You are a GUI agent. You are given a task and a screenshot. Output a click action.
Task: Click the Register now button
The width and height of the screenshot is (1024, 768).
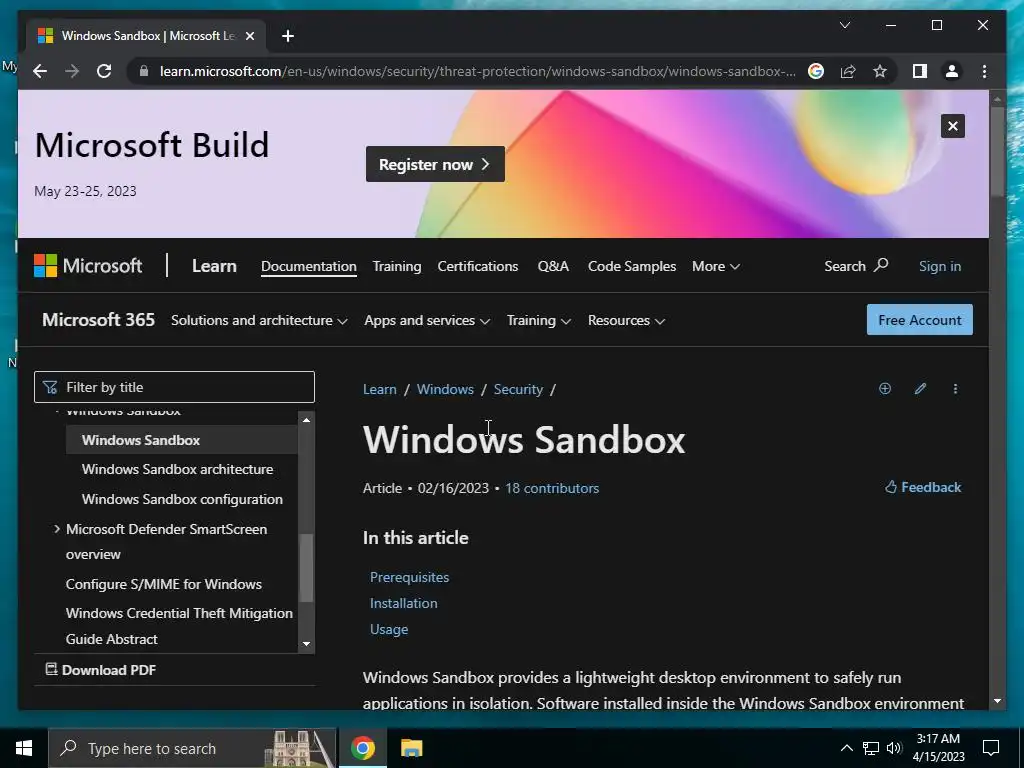(x=435, y=165)
